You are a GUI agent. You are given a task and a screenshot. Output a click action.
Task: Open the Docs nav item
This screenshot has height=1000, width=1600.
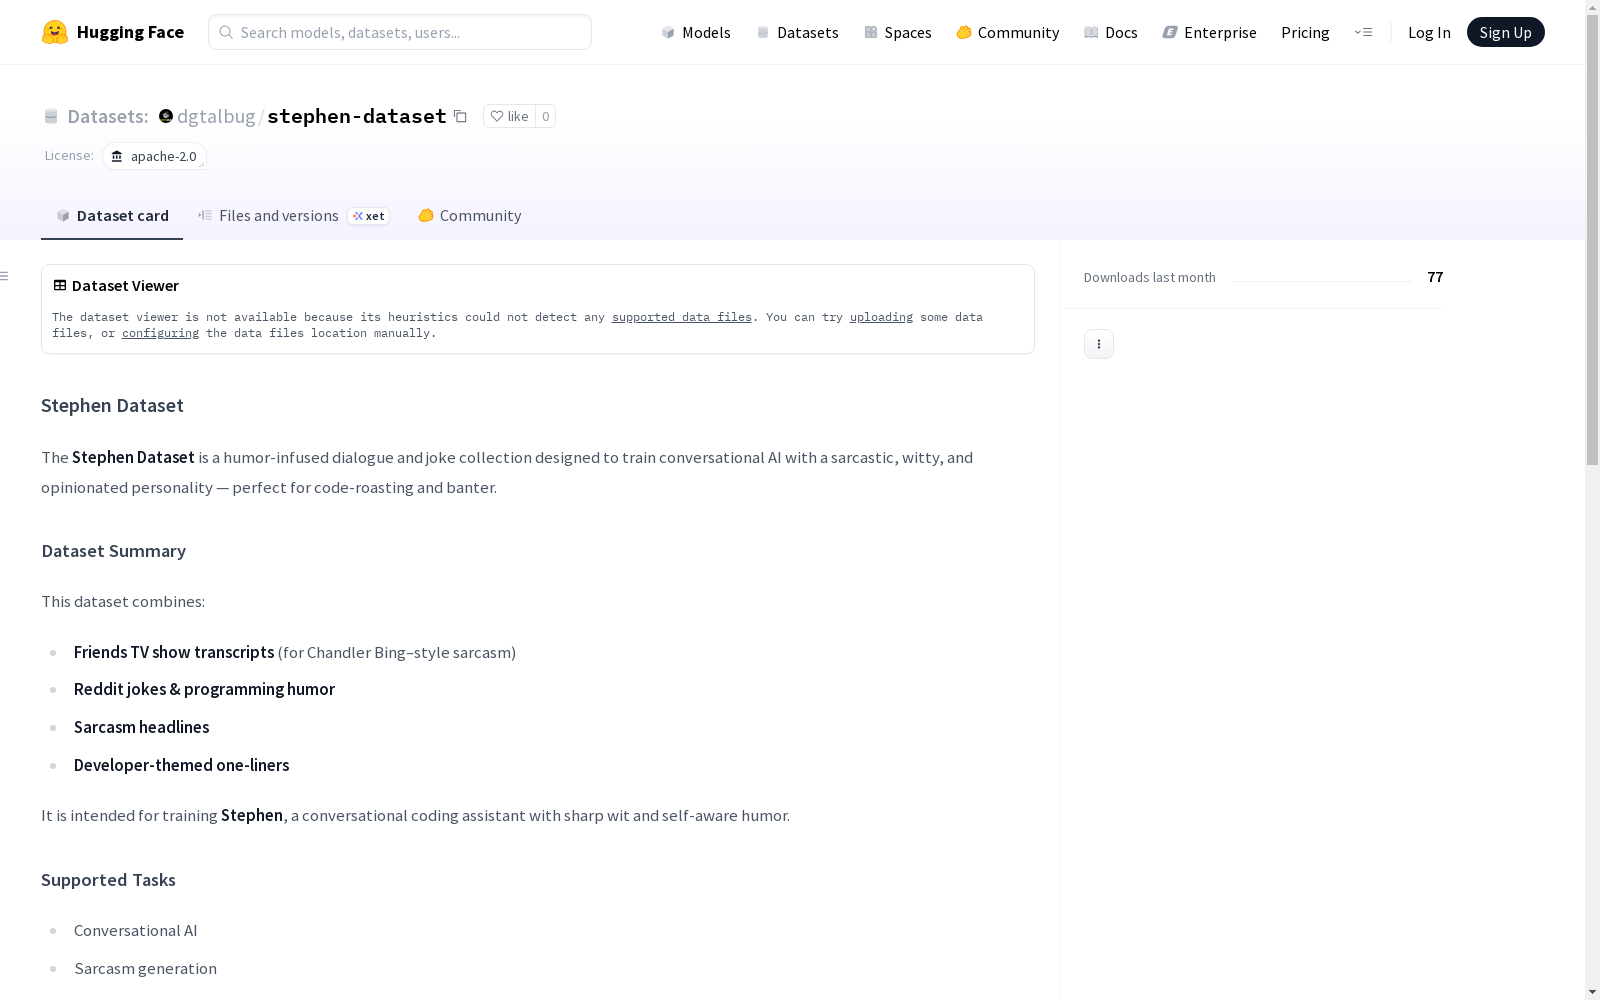tap(1111, 32)
